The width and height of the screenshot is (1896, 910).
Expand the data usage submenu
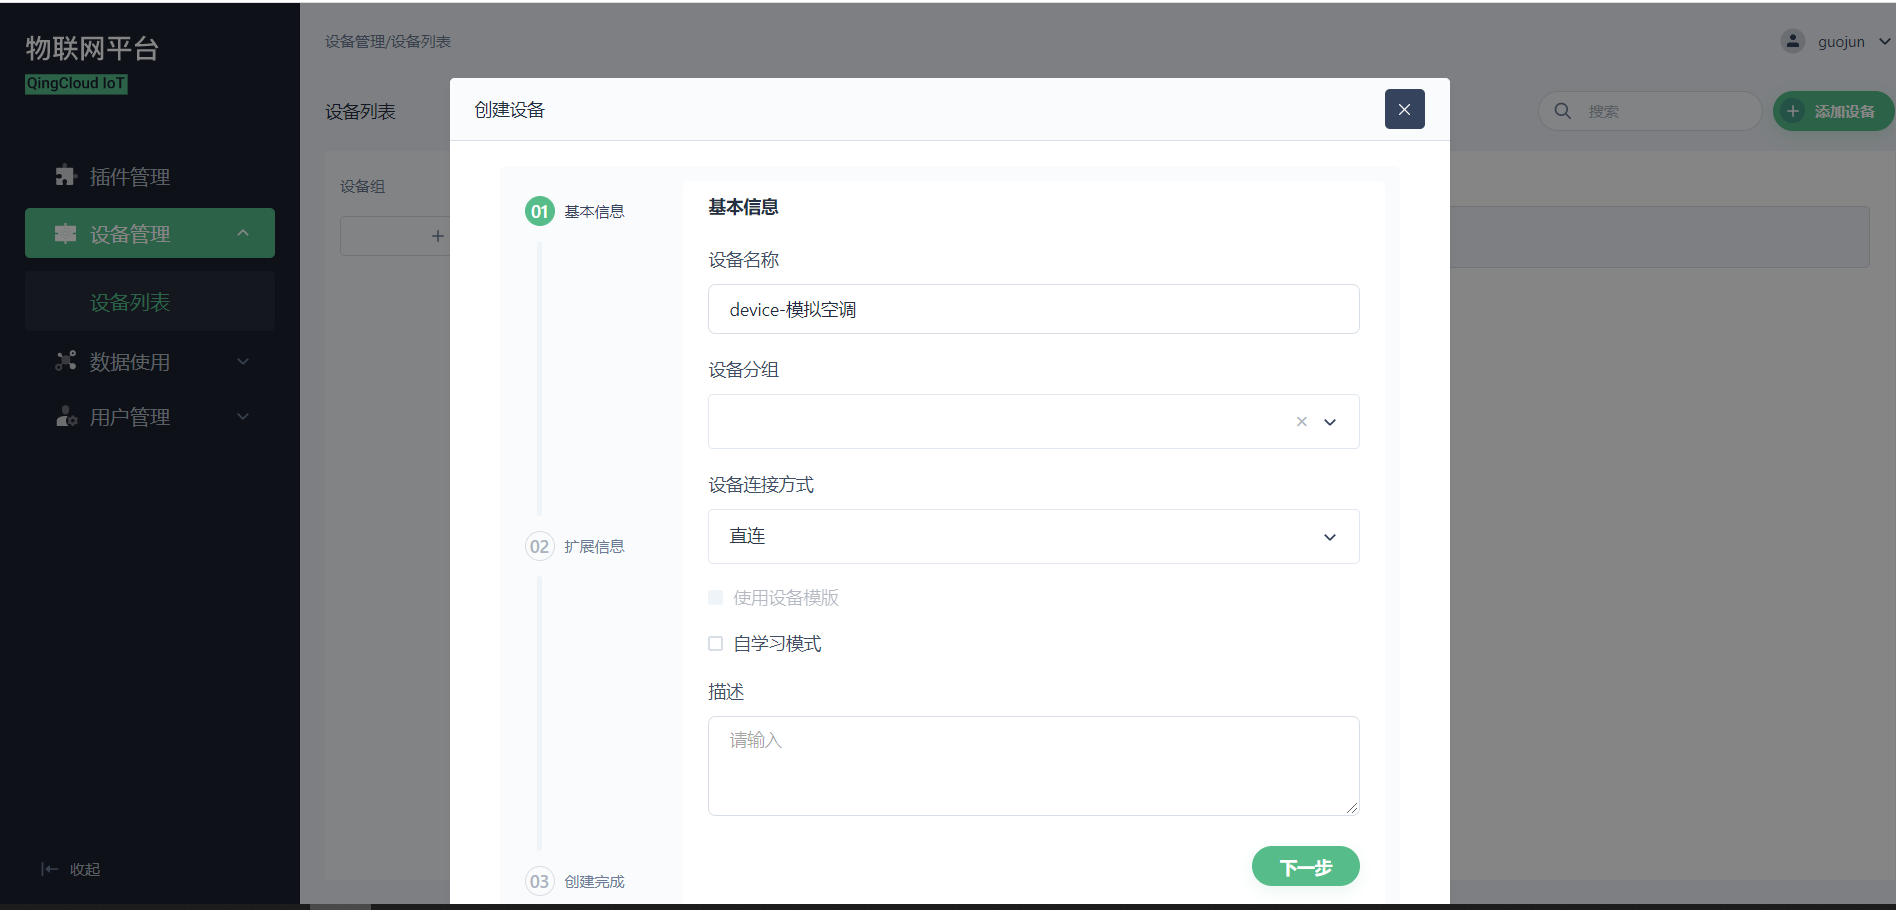click(x=243, y=361)
